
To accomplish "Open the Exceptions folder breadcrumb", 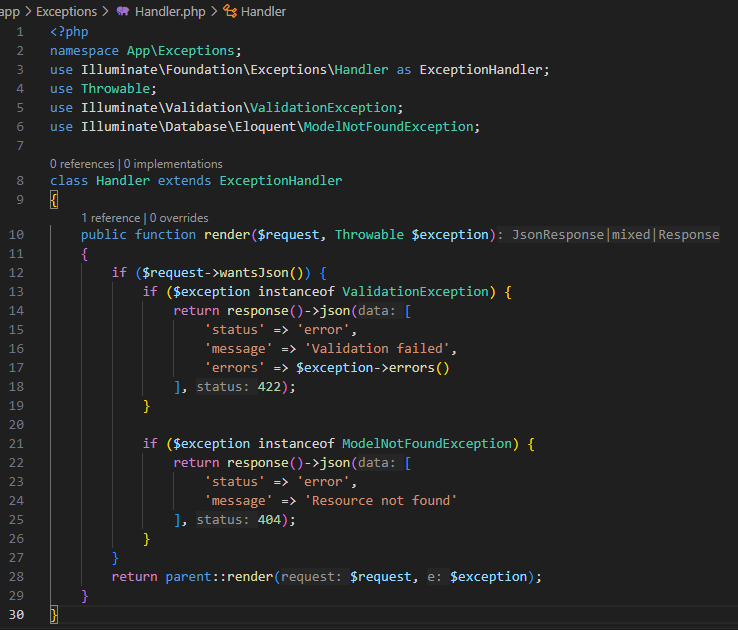I will pyautogui.click(x=66, y=12).
